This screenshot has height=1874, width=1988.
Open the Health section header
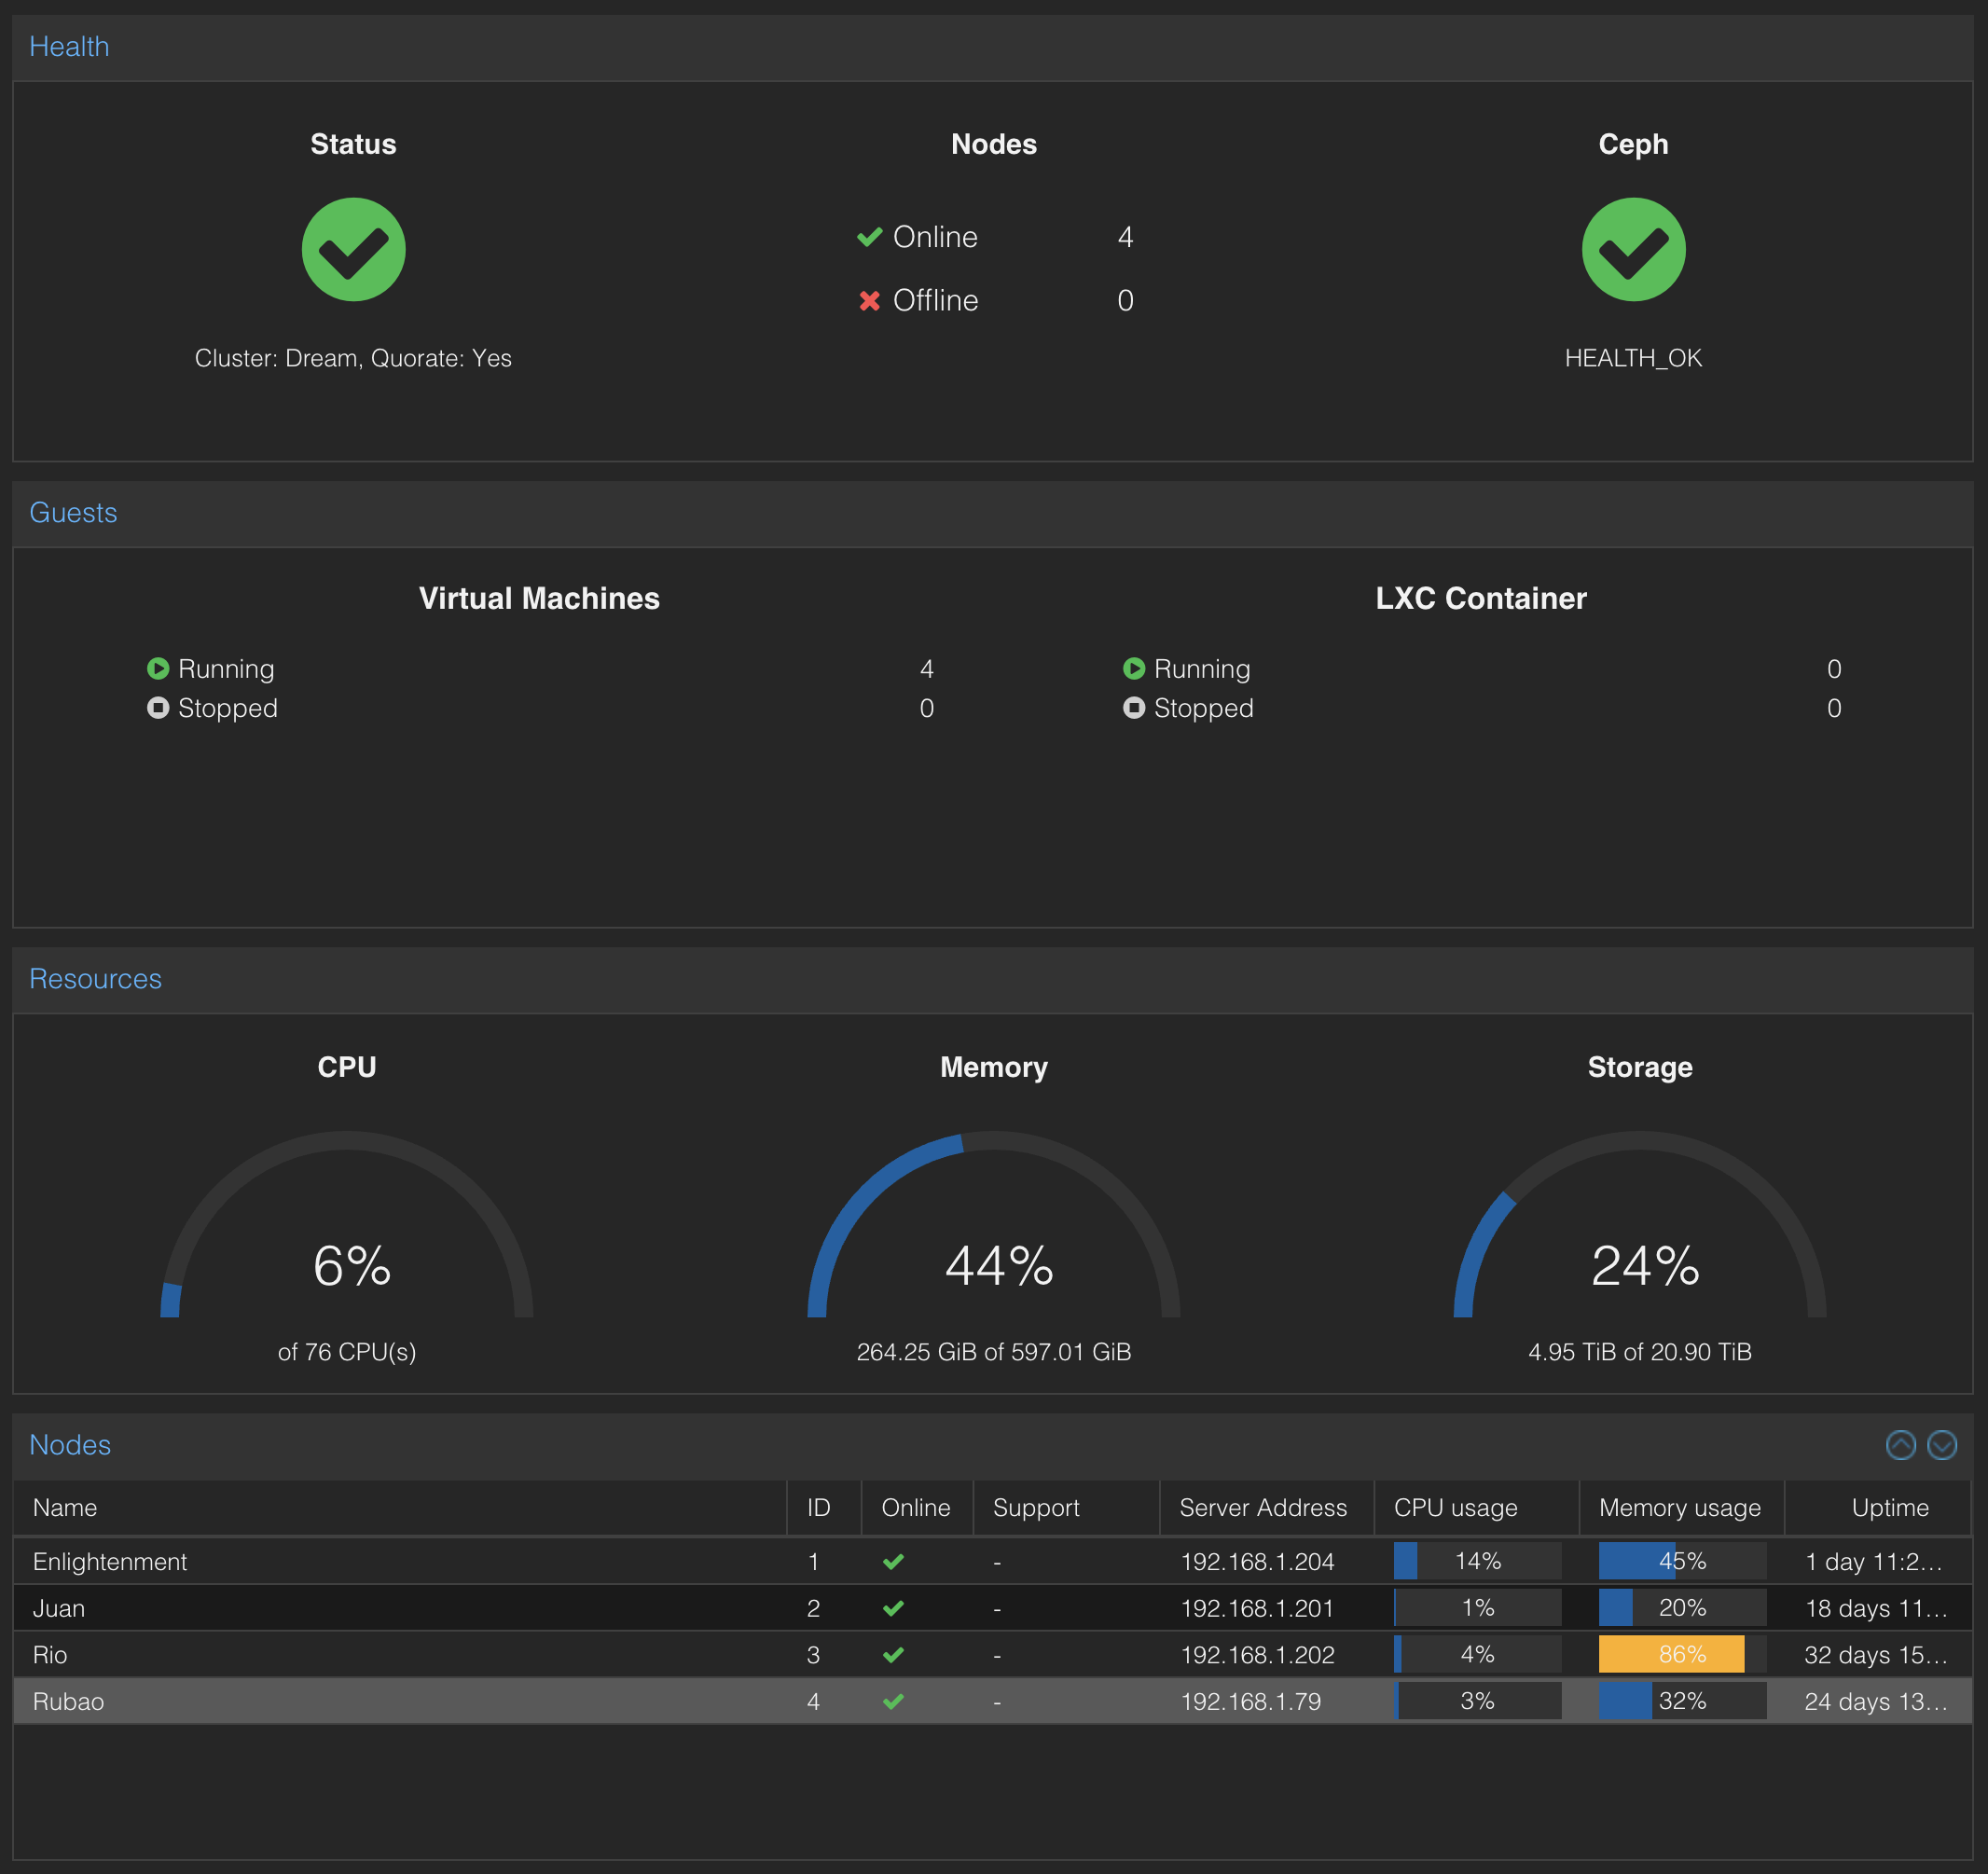pos(69,46)
